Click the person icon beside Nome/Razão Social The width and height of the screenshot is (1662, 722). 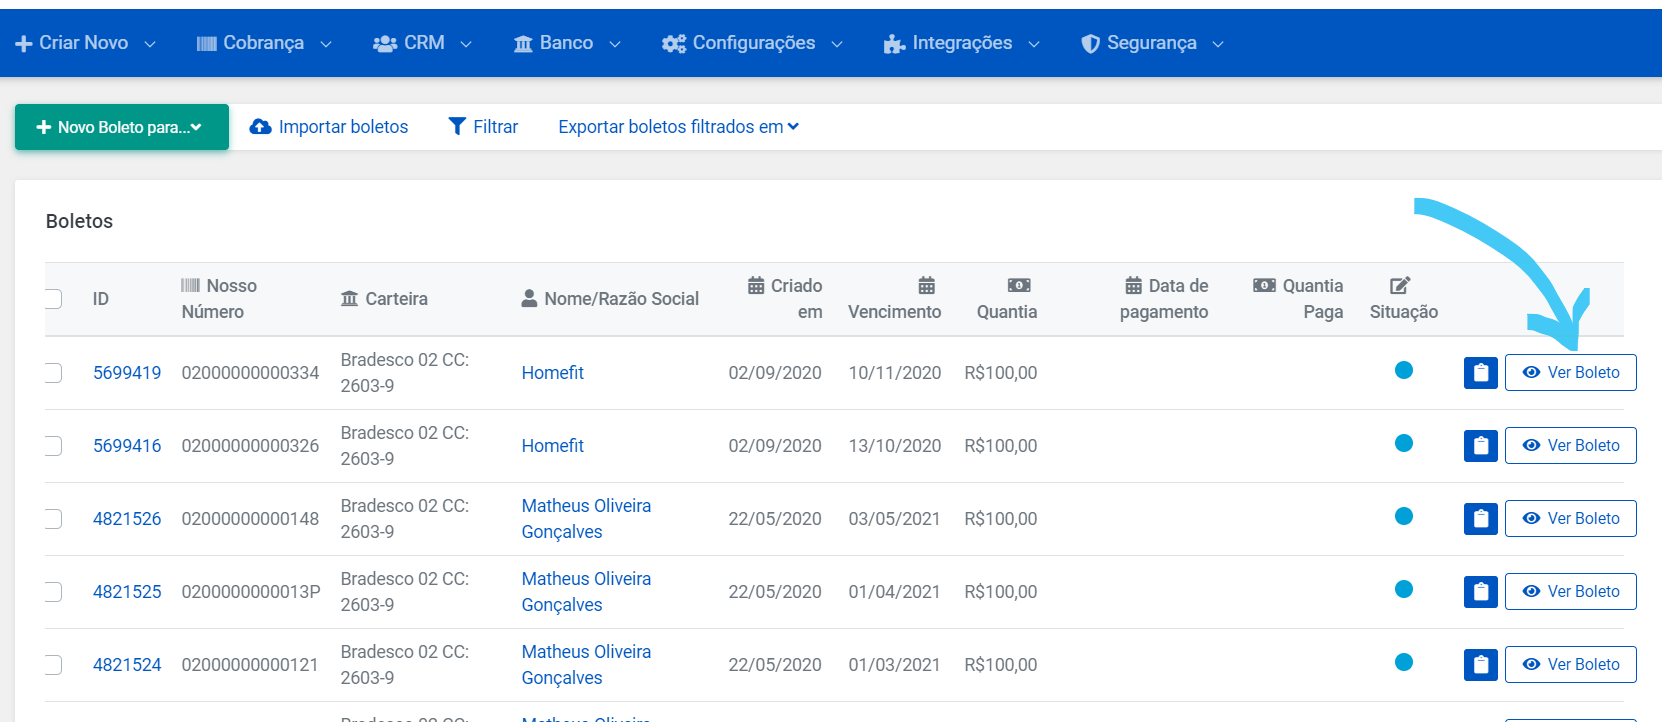click(529, 298)
